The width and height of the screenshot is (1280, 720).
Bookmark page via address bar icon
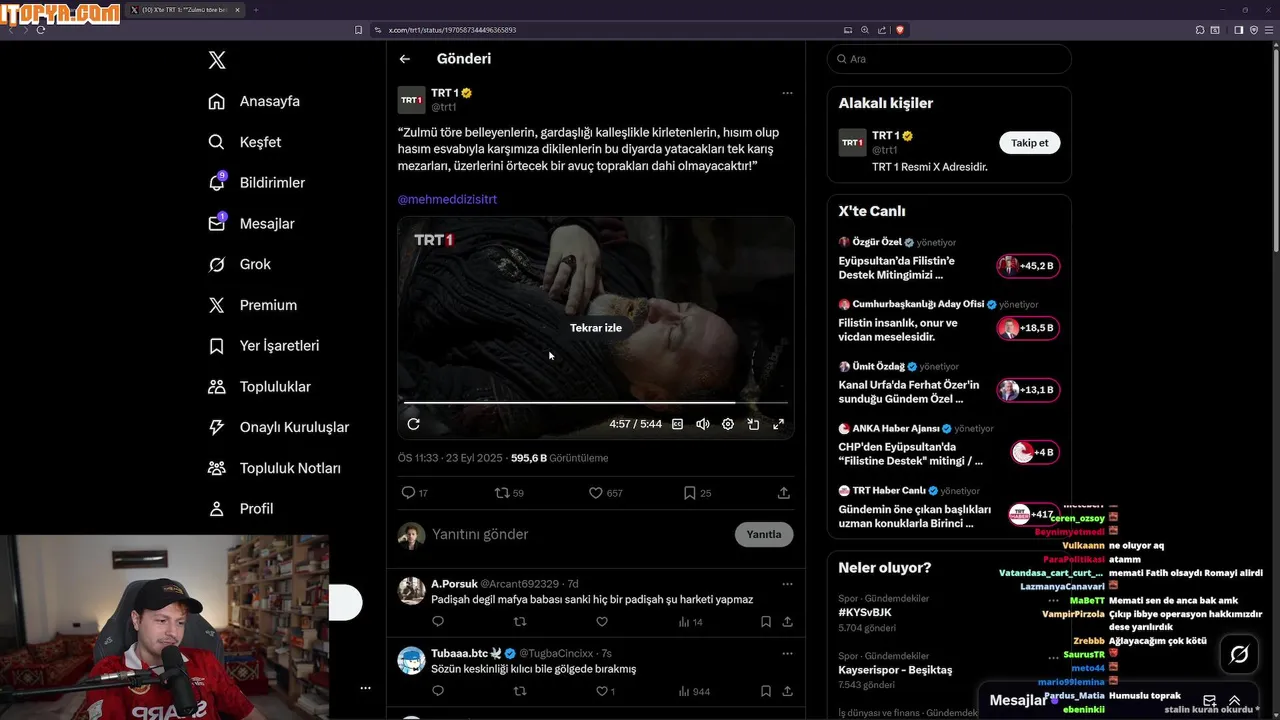(x=359, y=30)
